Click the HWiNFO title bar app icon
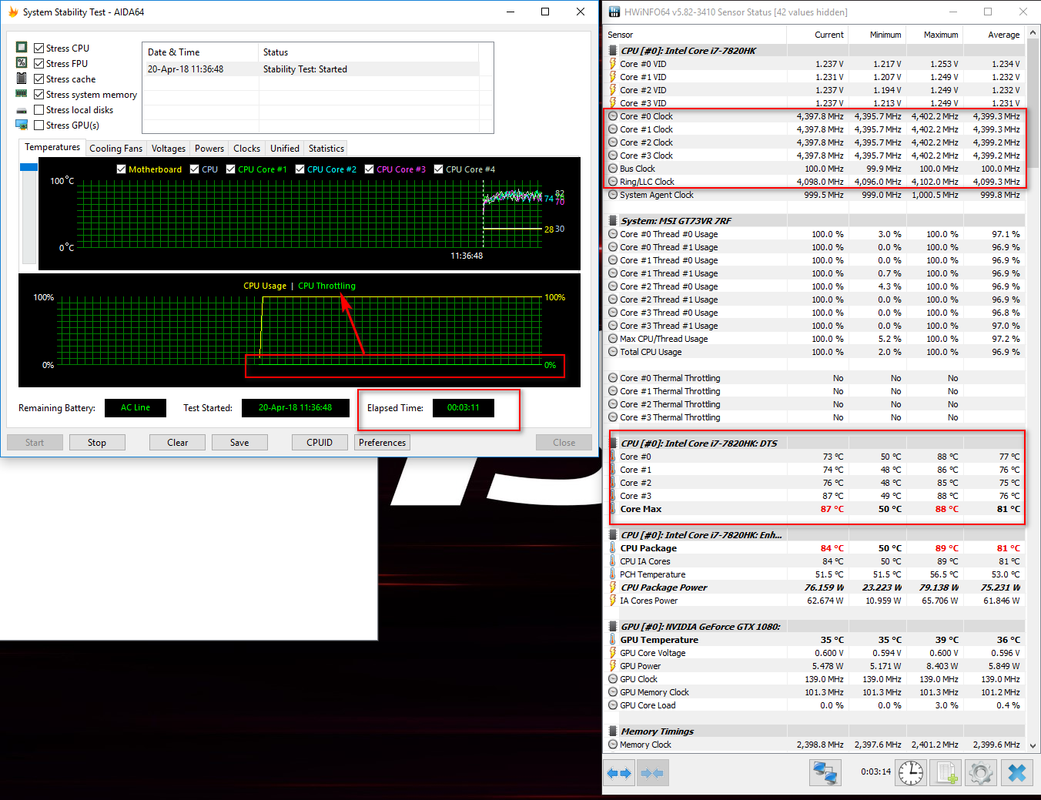This screenshot has width=1041, height=800. (614, 12)
